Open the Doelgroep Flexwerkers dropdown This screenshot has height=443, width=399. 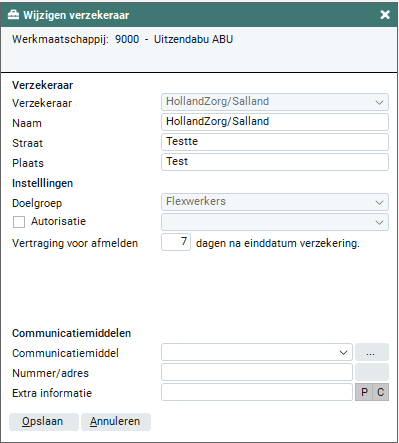pos(275,202)
